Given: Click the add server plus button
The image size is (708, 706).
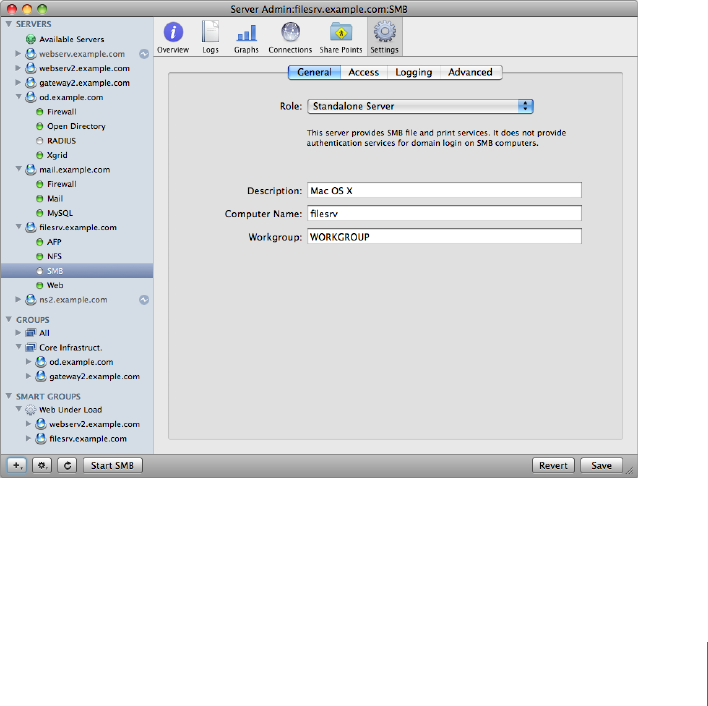Looking at the screenshot, I should point(17,465).
